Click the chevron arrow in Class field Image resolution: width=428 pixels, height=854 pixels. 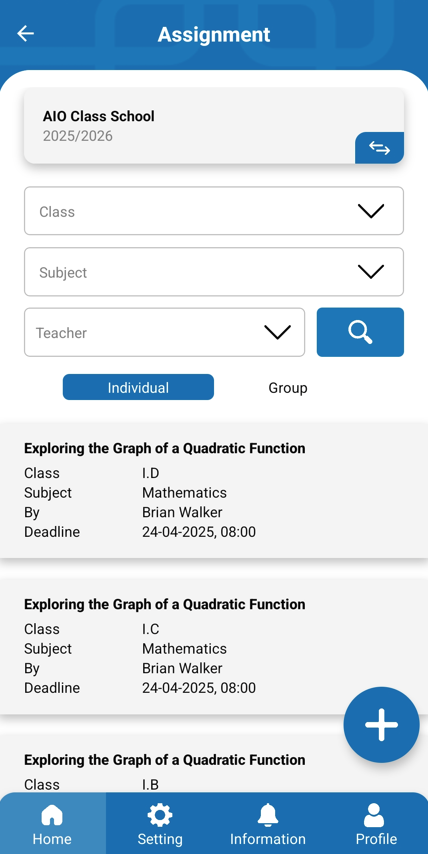[x=371, y=211]
